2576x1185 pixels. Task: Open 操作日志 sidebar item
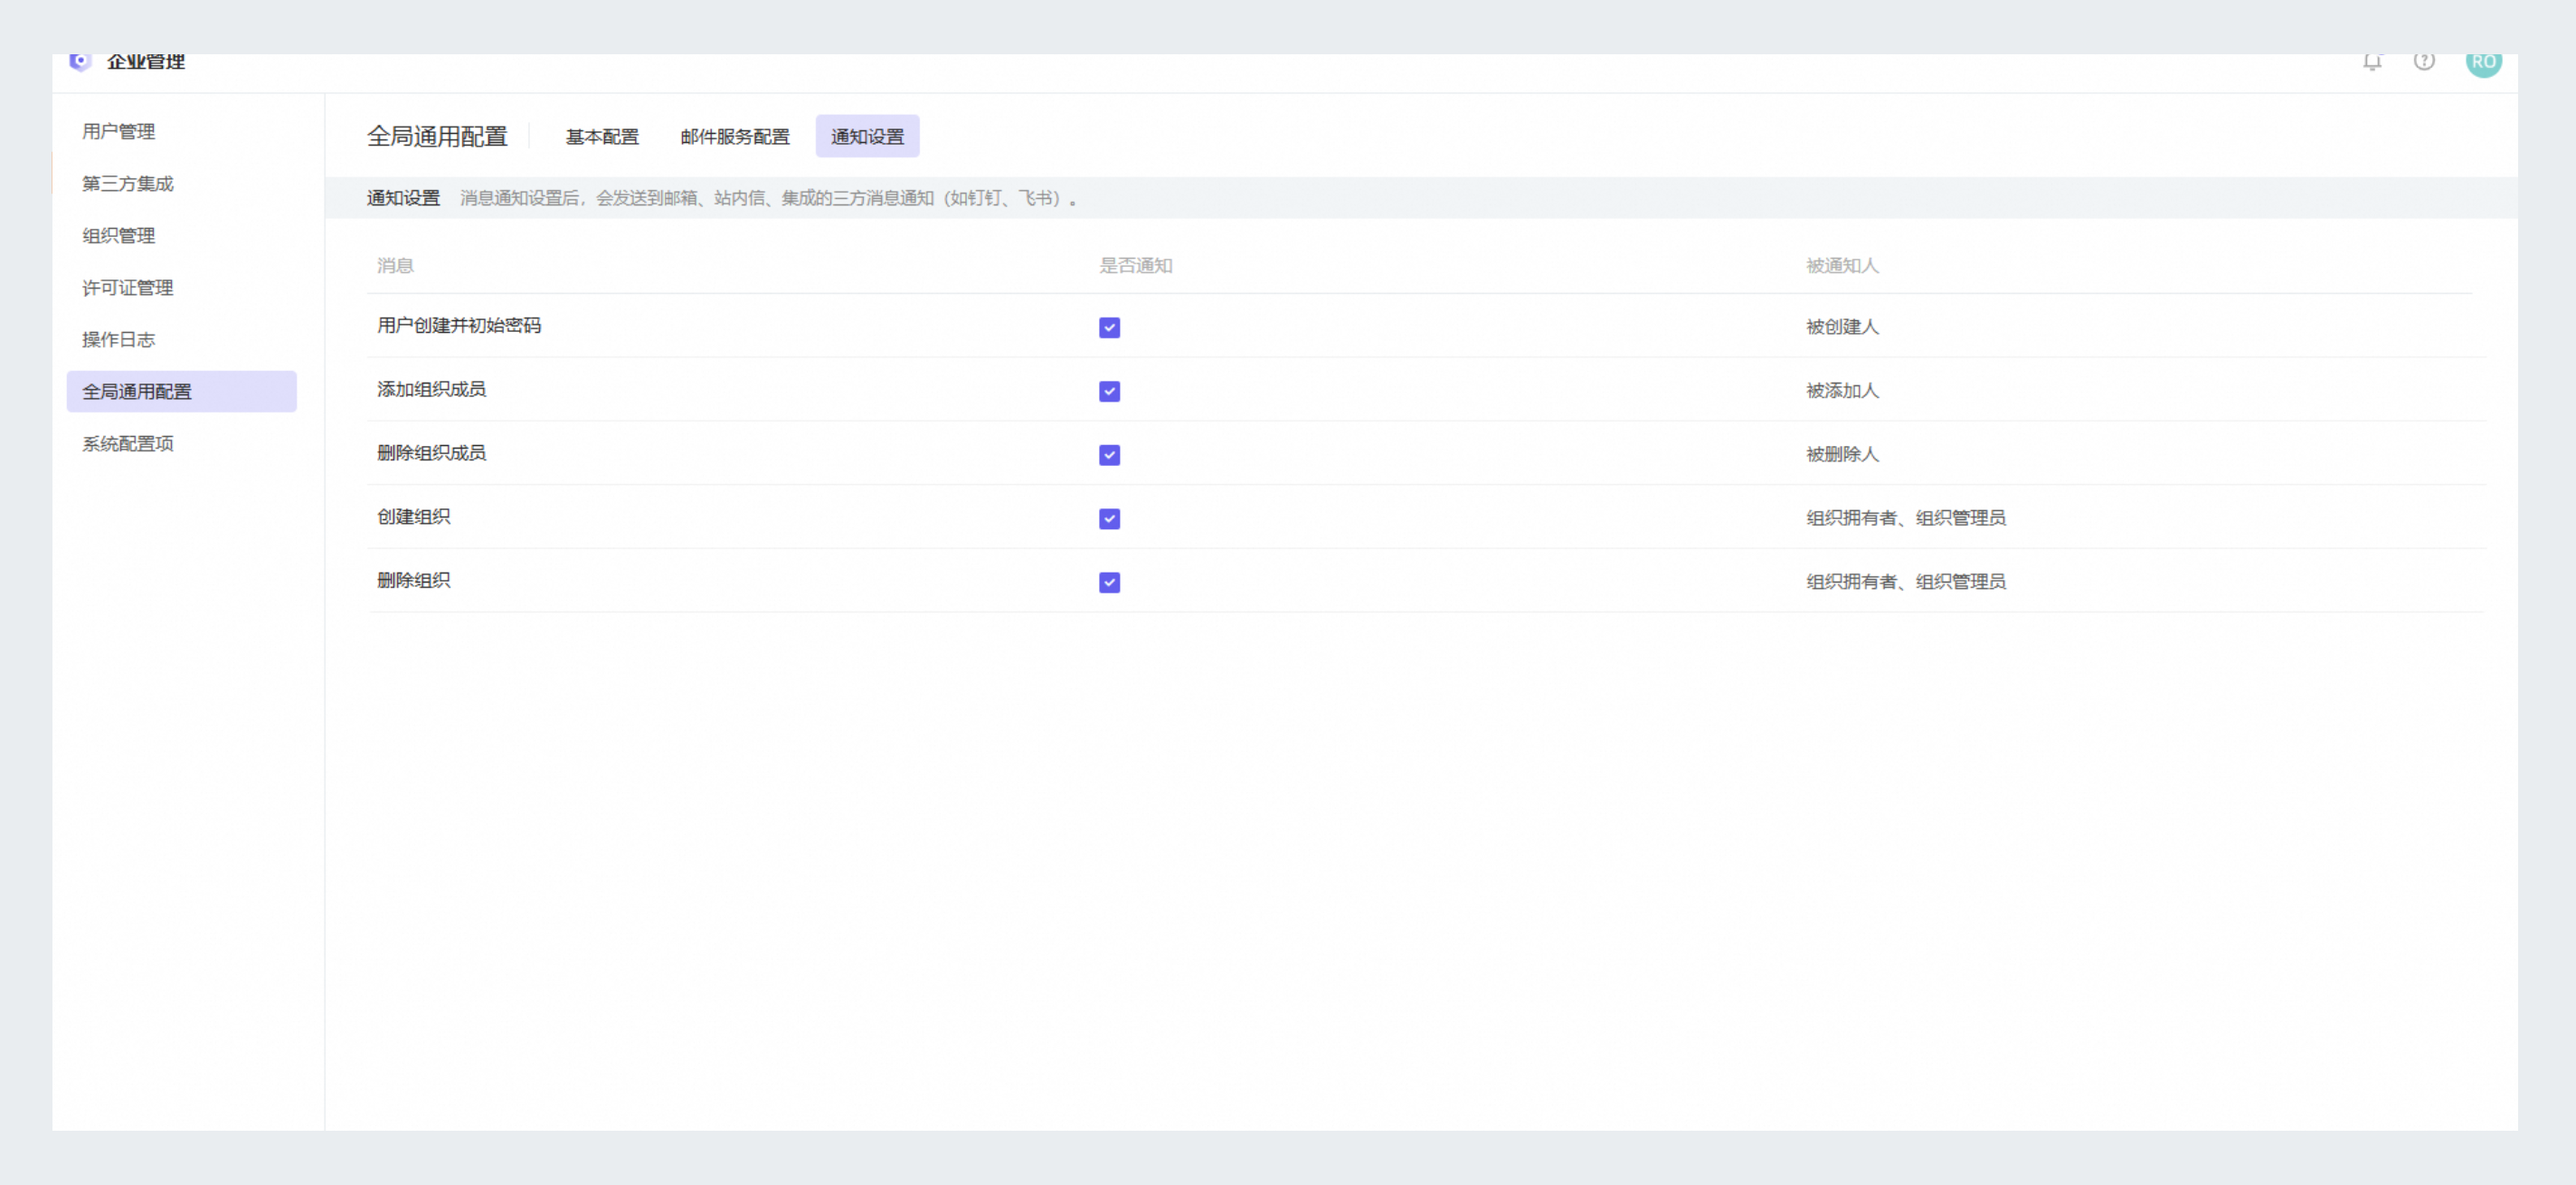point(118,340)
